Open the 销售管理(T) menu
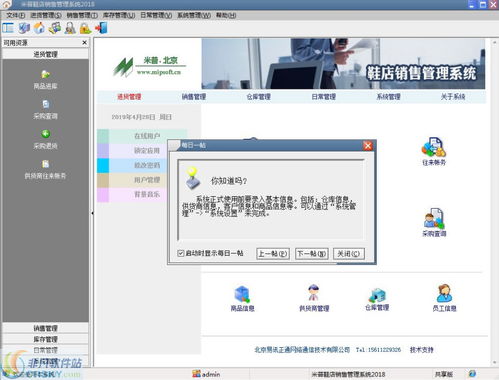499x380 pixels. pos(82,15)
